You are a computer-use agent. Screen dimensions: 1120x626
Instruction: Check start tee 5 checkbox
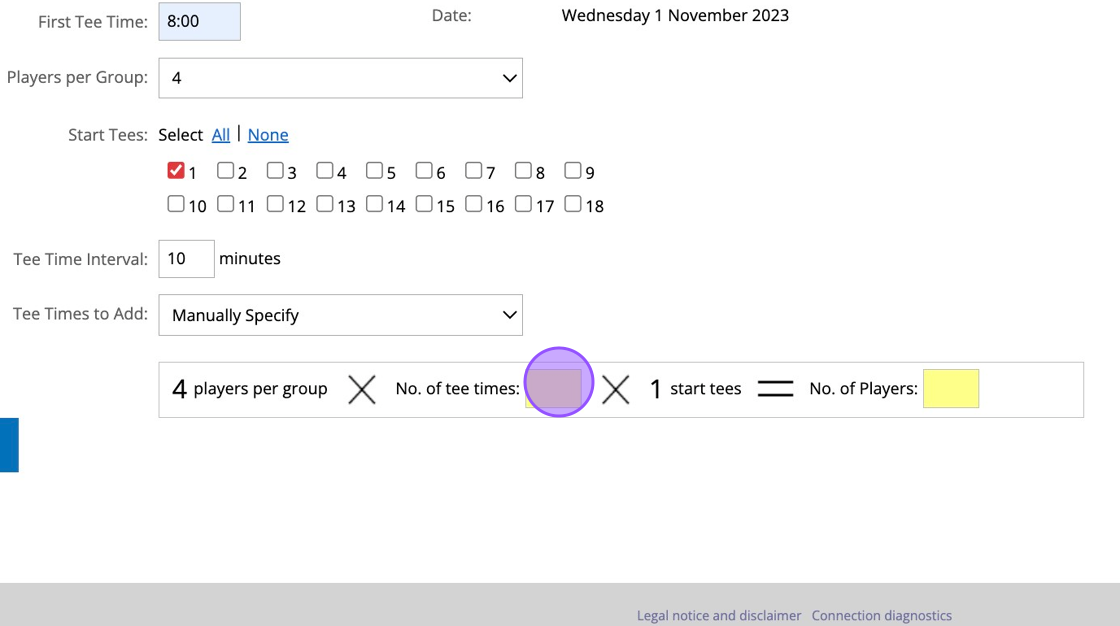pos(374,171)
